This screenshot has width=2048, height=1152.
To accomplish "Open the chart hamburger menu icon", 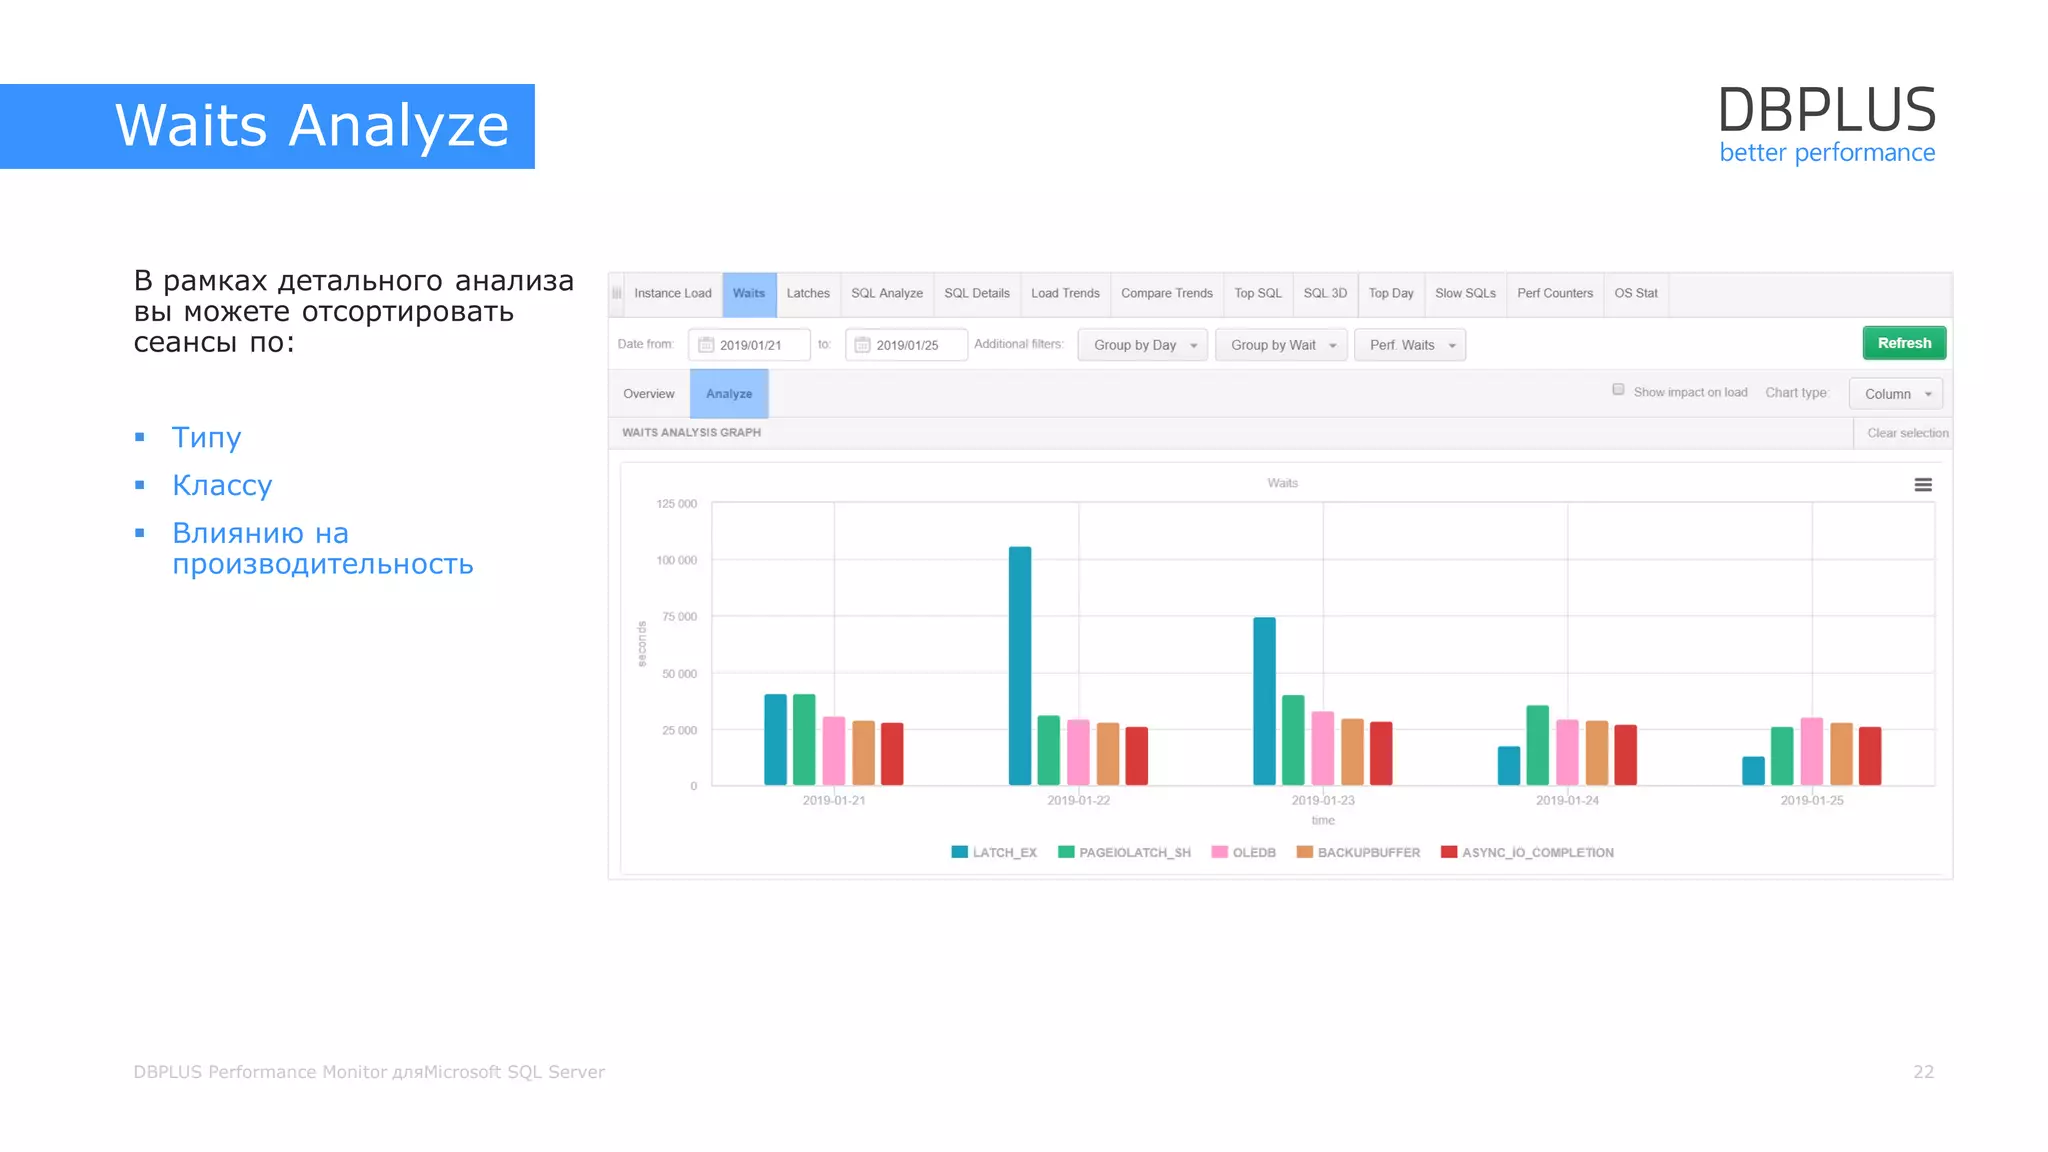I will [x=1922, y=485].
